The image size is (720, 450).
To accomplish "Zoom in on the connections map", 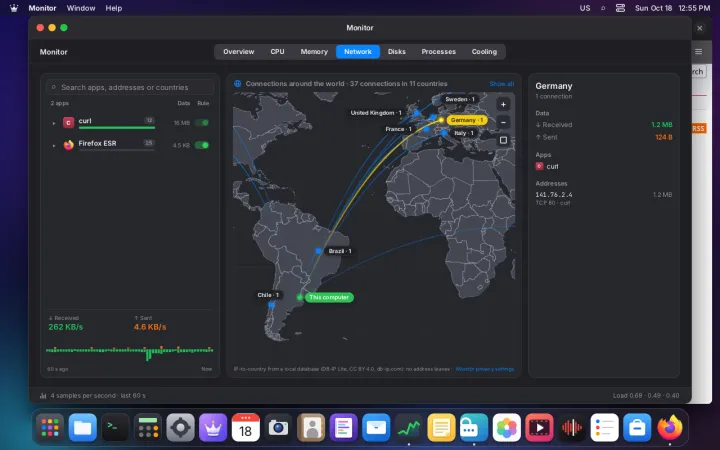I will 503,105.
